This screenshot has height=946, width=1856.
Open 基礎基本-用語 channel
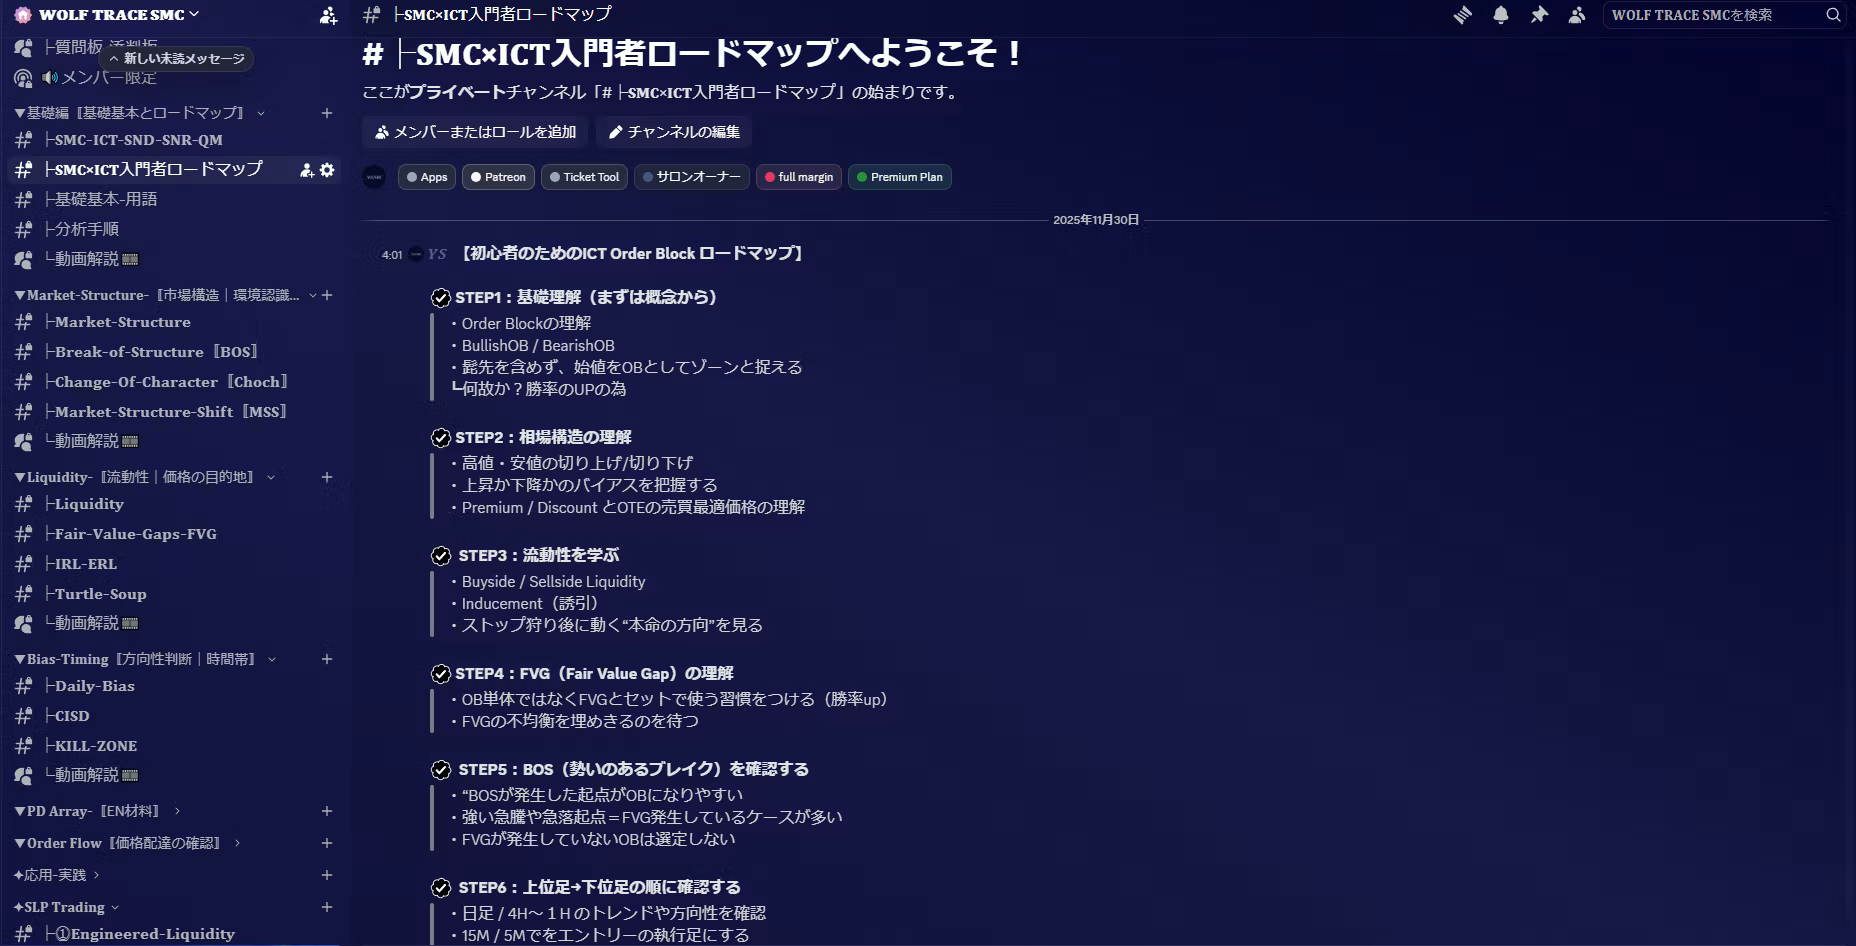(174, 200)
